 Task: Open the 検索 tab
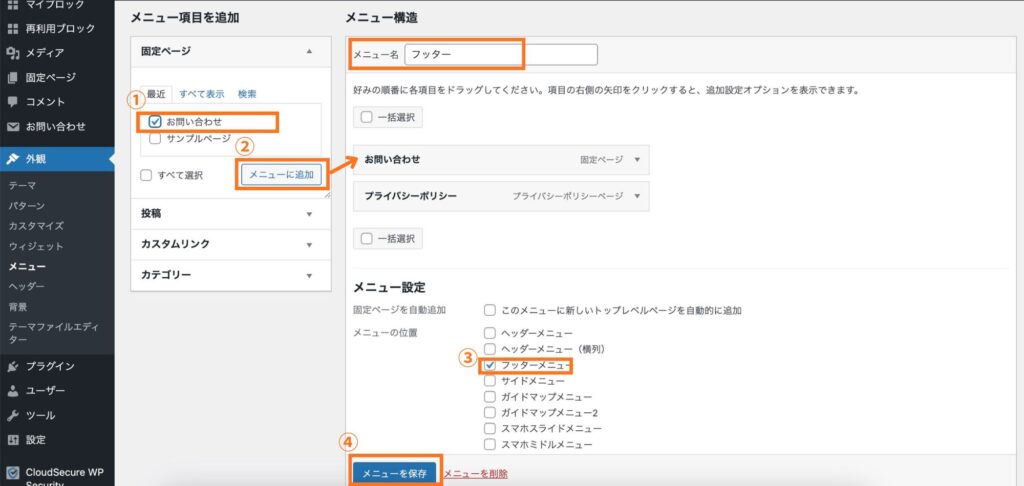pos(247,94)
